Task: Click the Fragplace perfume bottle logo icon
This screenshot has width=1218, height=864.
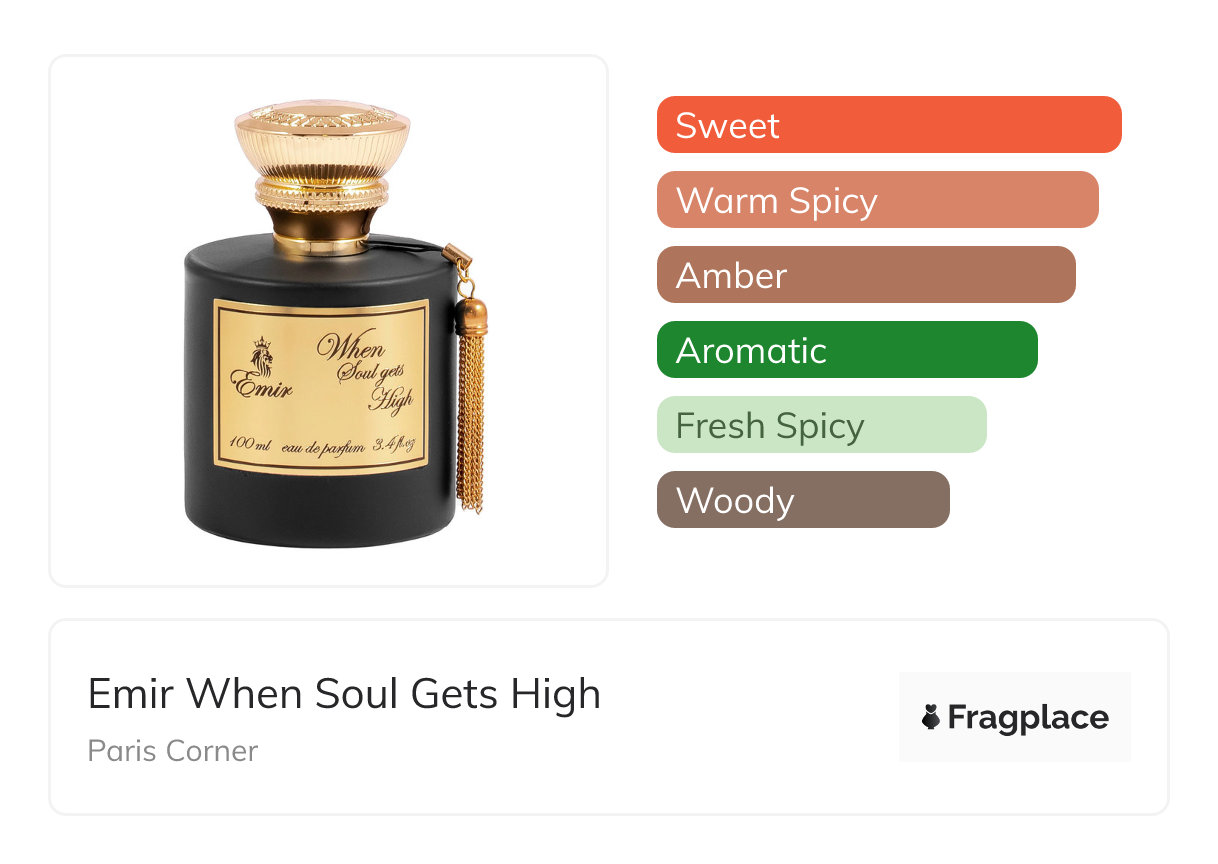Action: [x=931, y=718]
